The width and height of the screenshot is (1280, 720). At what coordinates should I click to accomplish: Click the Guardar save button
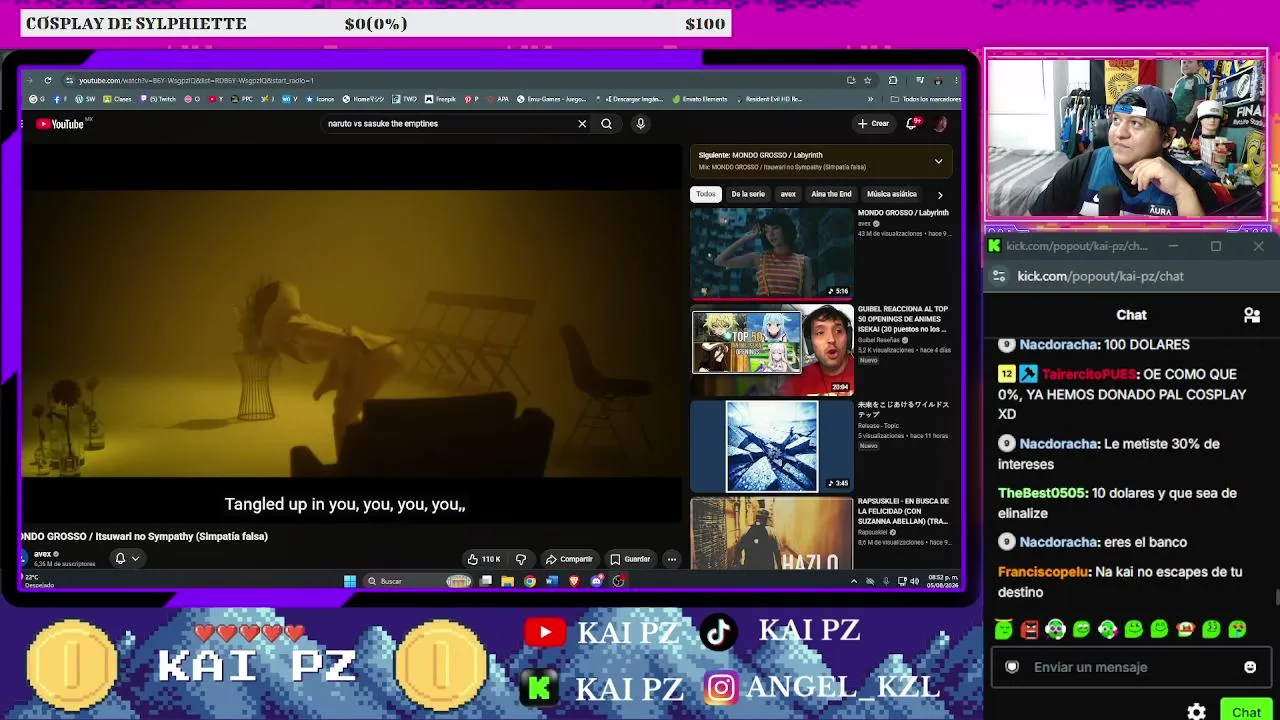(x=630, y=559)
